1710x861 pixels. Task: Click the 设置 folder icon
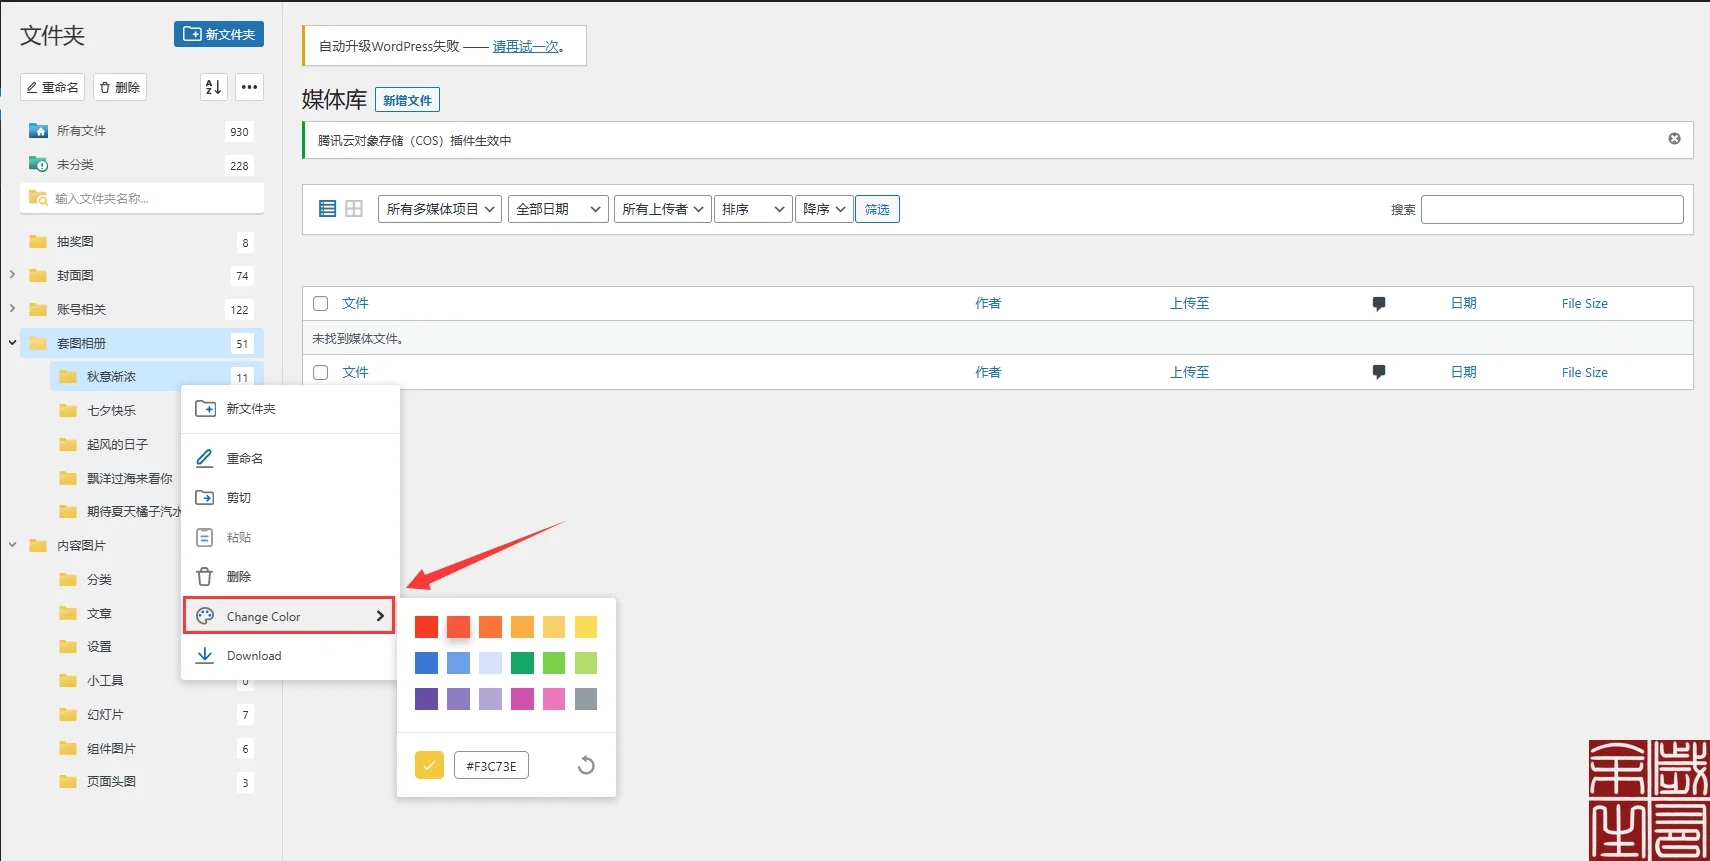pyautogui.click(x=68, y=647)
